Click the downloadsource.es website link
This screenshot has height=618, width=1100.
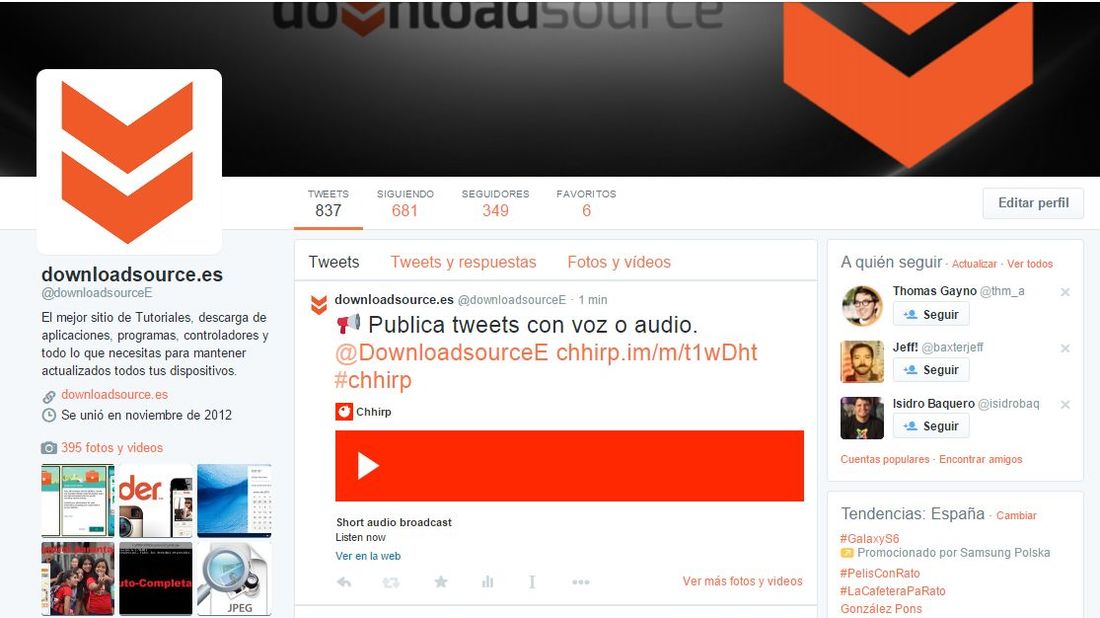(x=114, y=394)
